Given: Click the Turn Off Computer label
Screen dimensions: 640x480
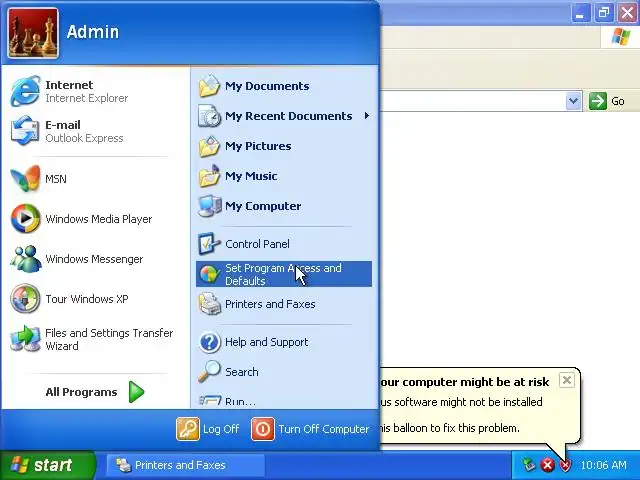Looking at the screenshot, I should pos(324,429).
